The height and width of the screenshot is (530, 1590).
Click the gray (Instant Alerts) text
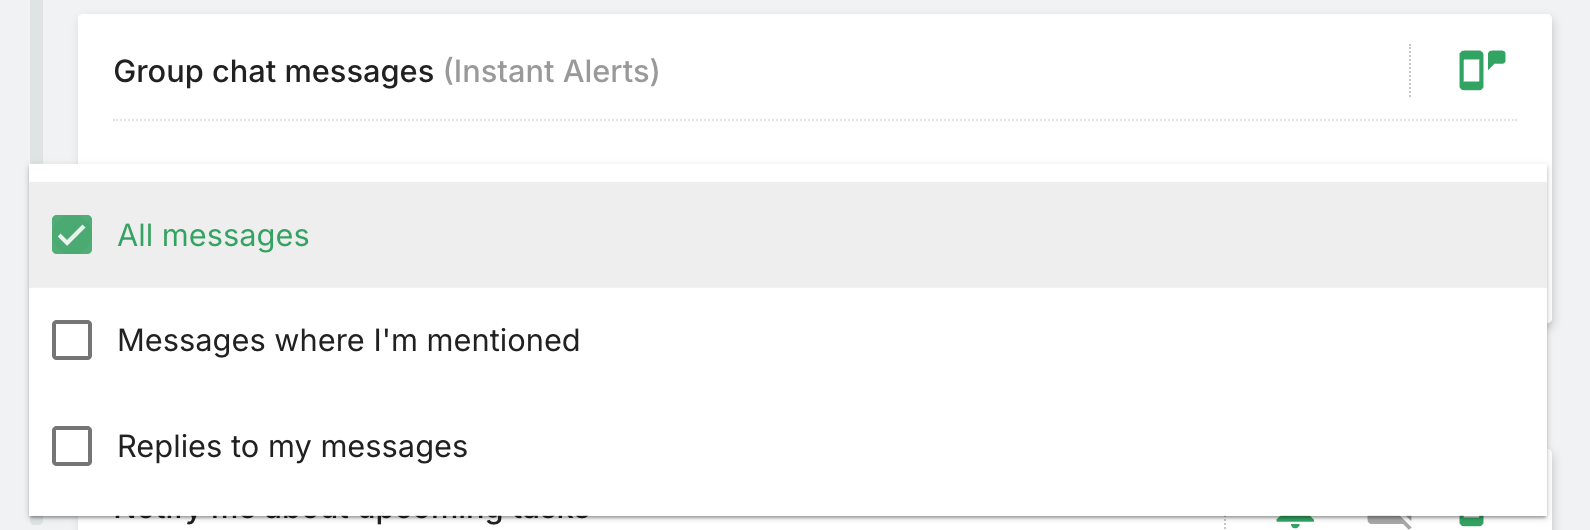(x=551, y=72)
